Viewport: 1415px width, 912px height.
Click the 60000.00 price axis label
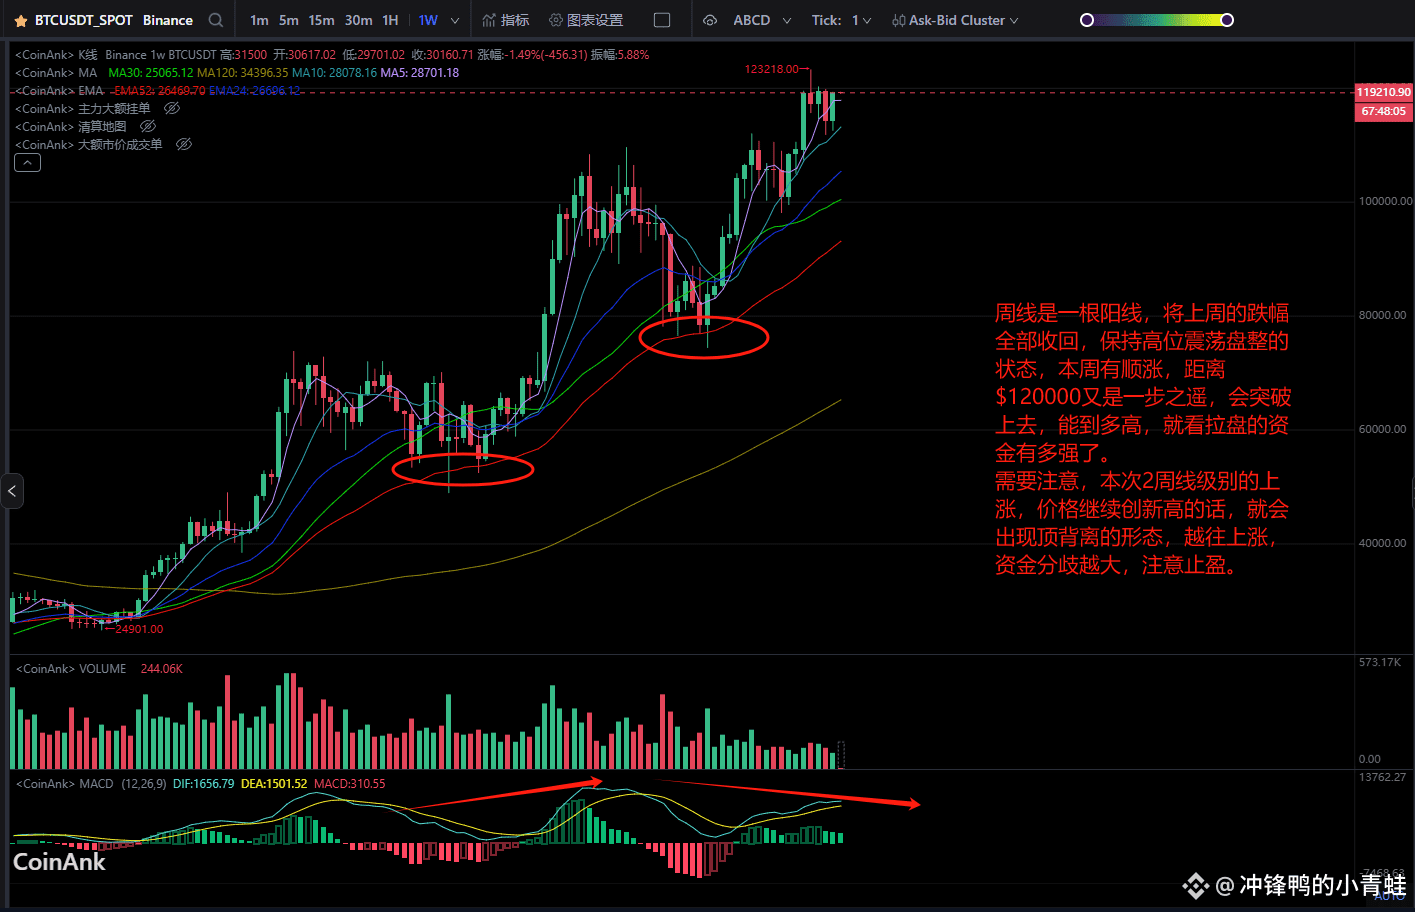(x=1382, y=429)
